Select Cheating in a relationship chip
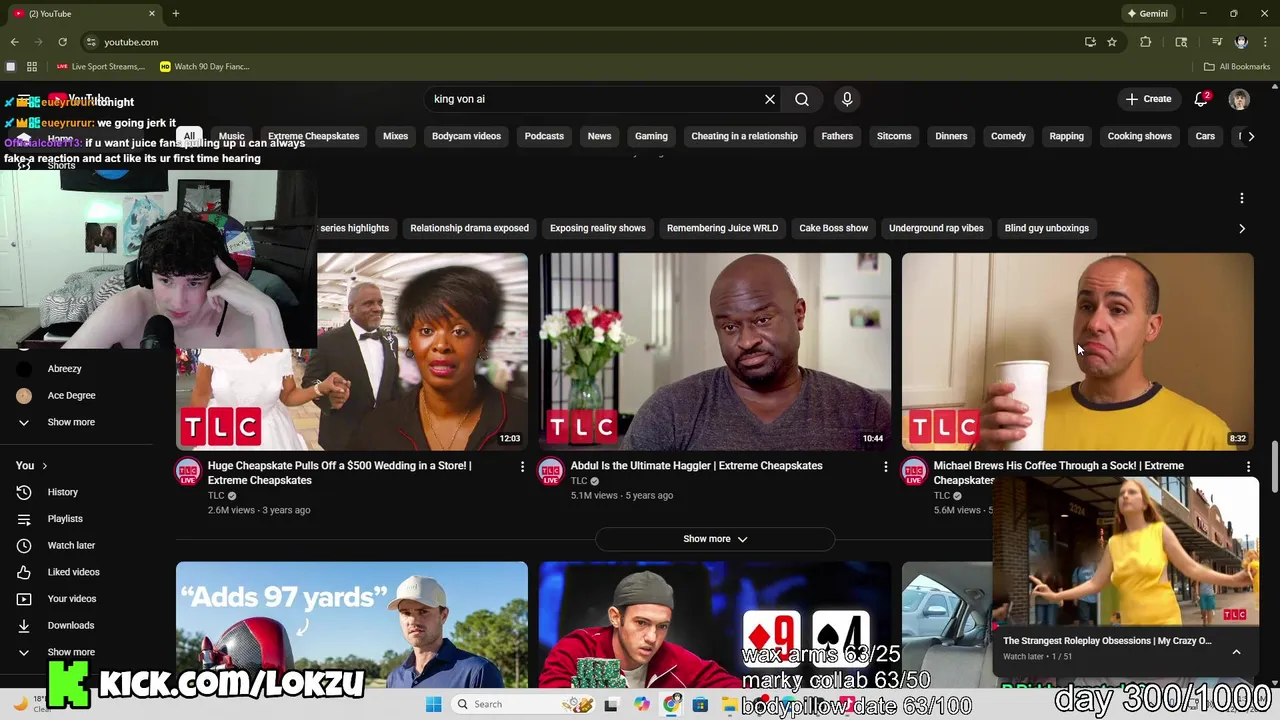This screenshot has height=720, width=1280. pyautogui.click(x=744, y=136)
